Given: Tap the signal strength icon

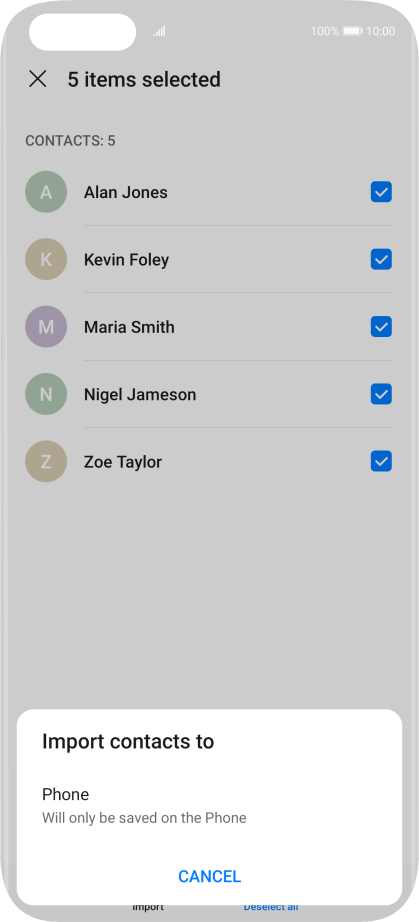Looking at the screenshot, I should coord(159,31).
